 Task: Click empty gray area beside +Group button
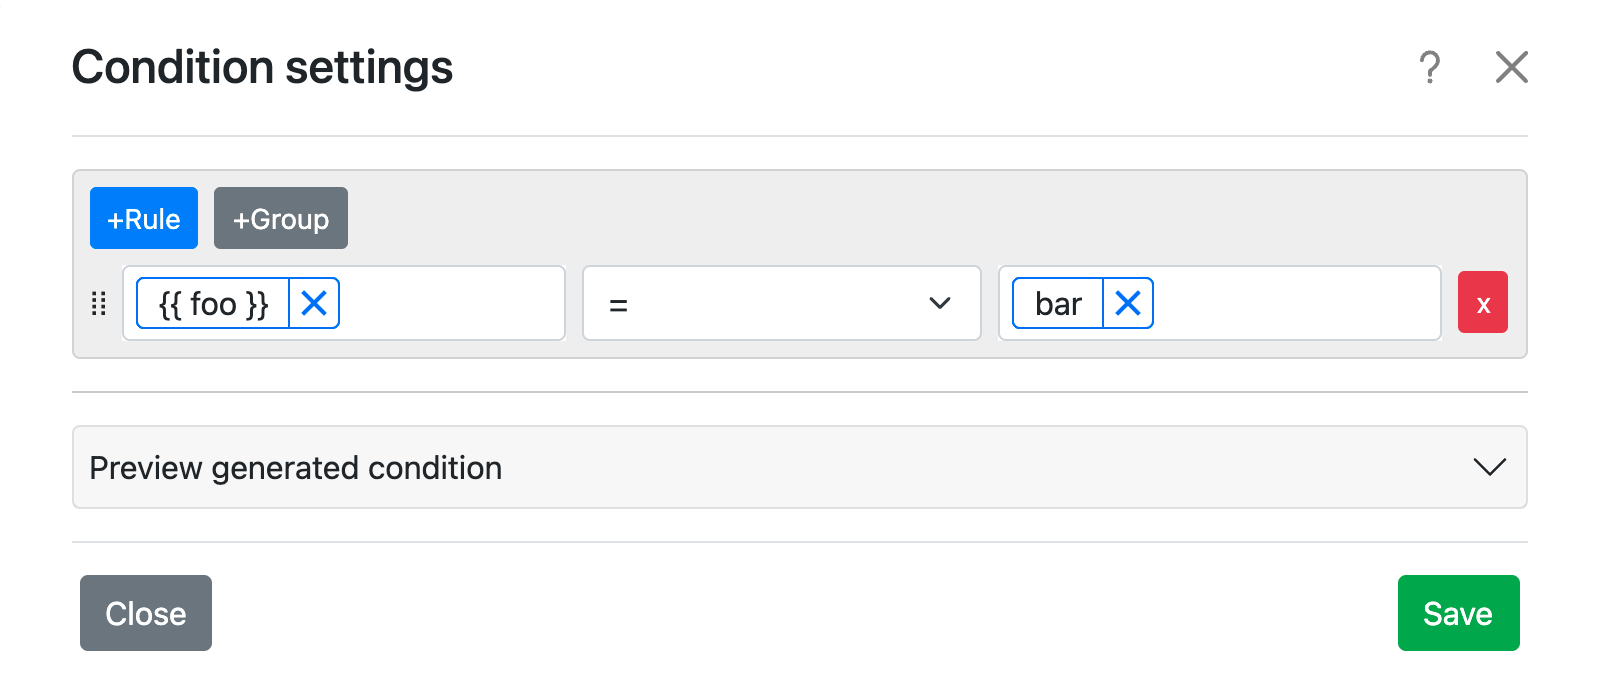(900, 218)
